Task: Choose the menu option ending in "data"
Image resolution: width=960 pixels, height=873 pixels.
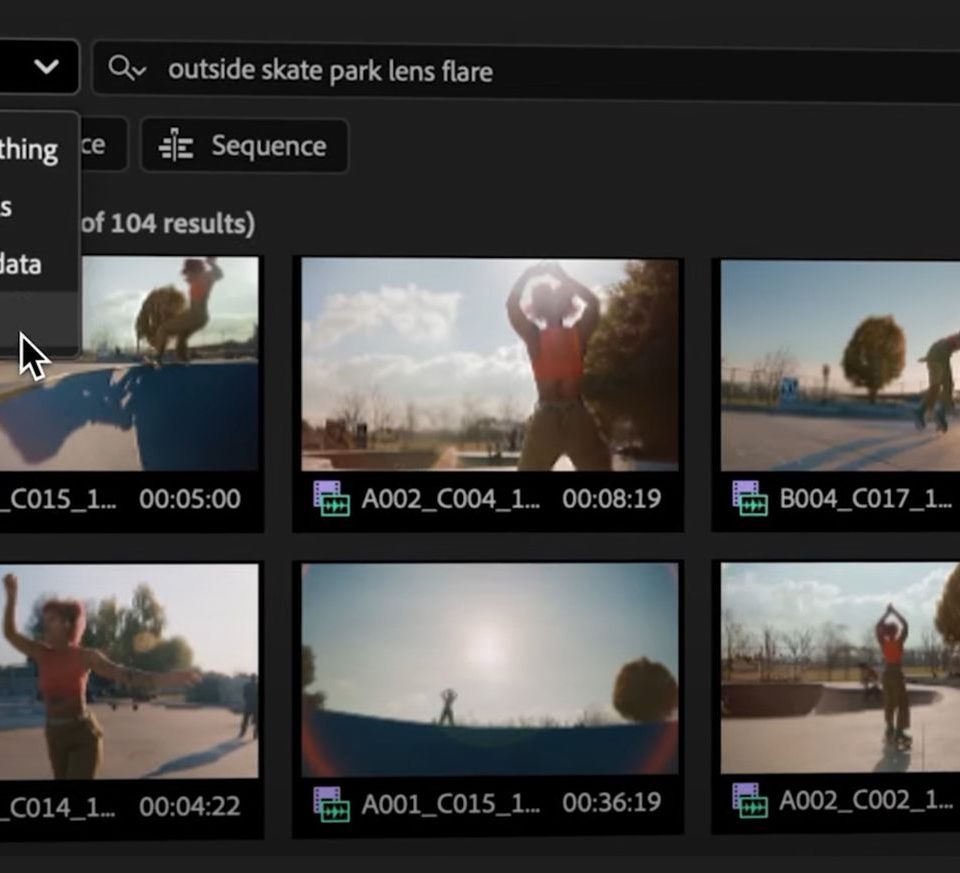Action: [x=20, y=264]
